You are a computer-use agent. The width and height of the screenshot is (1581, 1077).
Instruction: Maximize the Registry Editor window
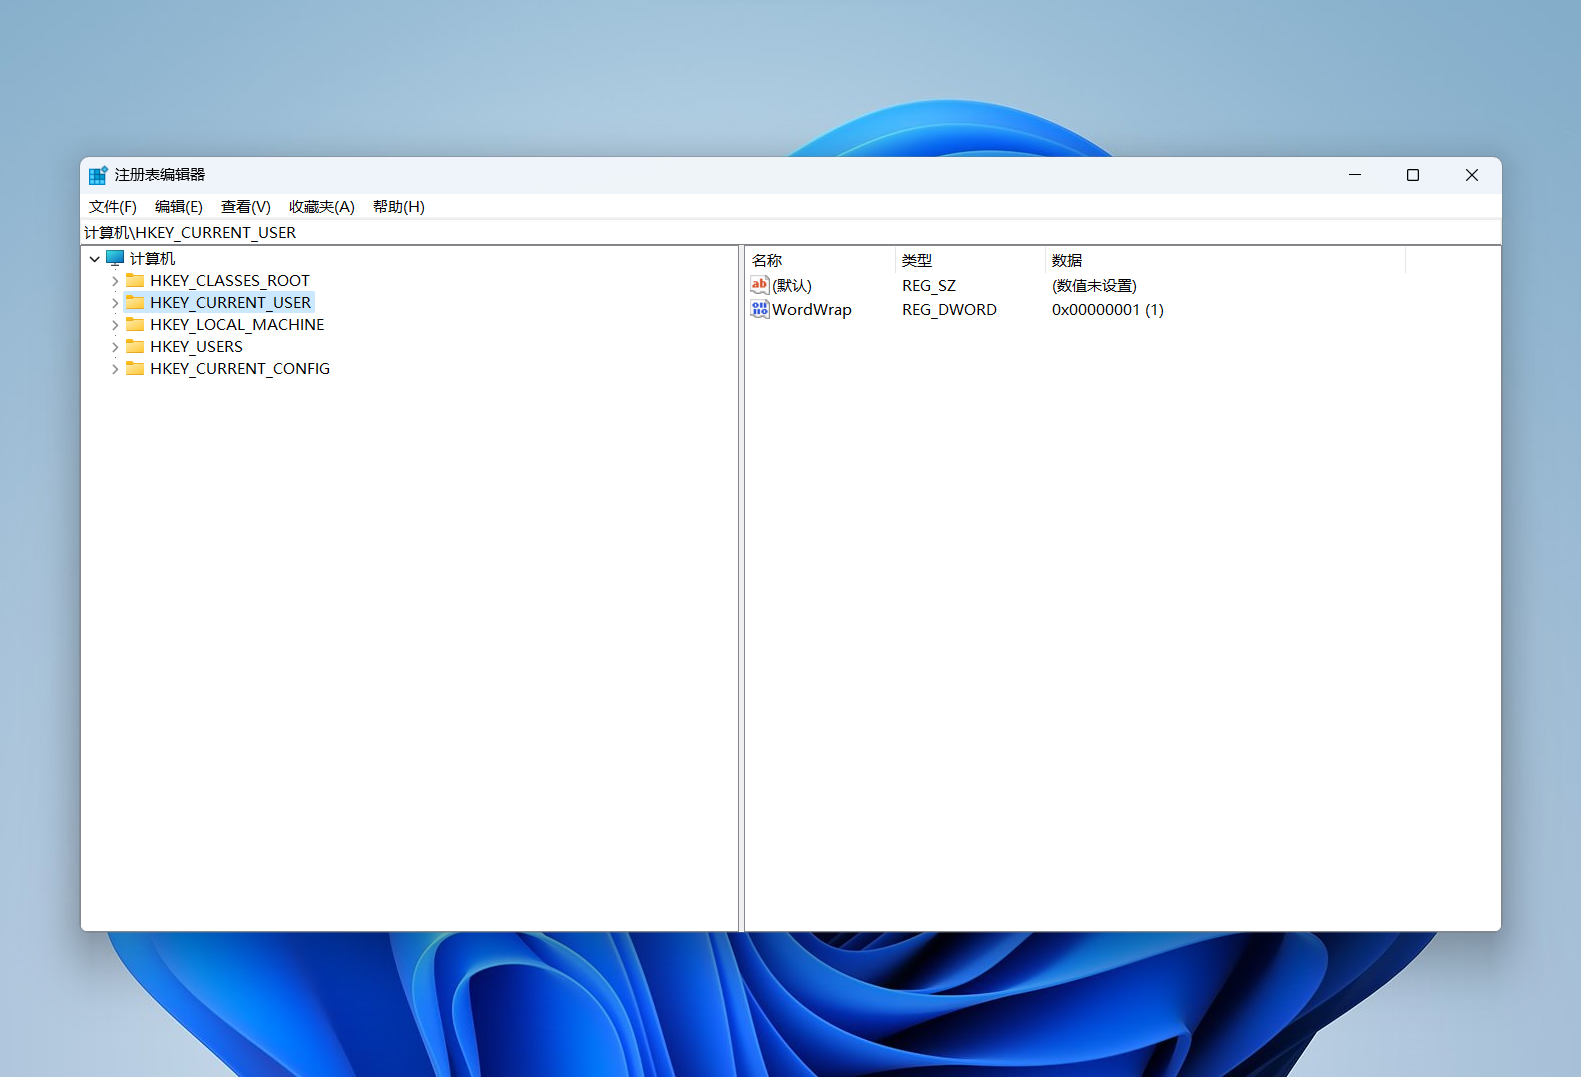pyautogui.click(x=1413, y=175)
